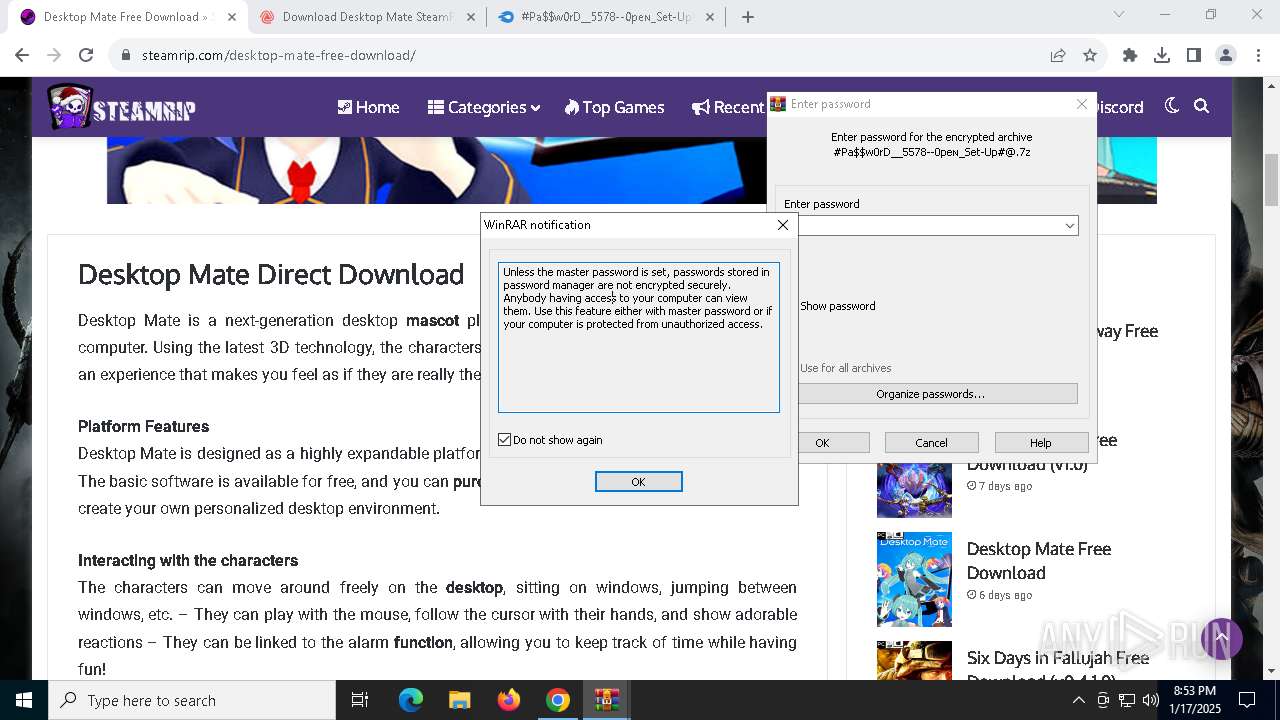Reload the SteamRIP page
This screenshot has height=720, width=1280.
(86, 55)
